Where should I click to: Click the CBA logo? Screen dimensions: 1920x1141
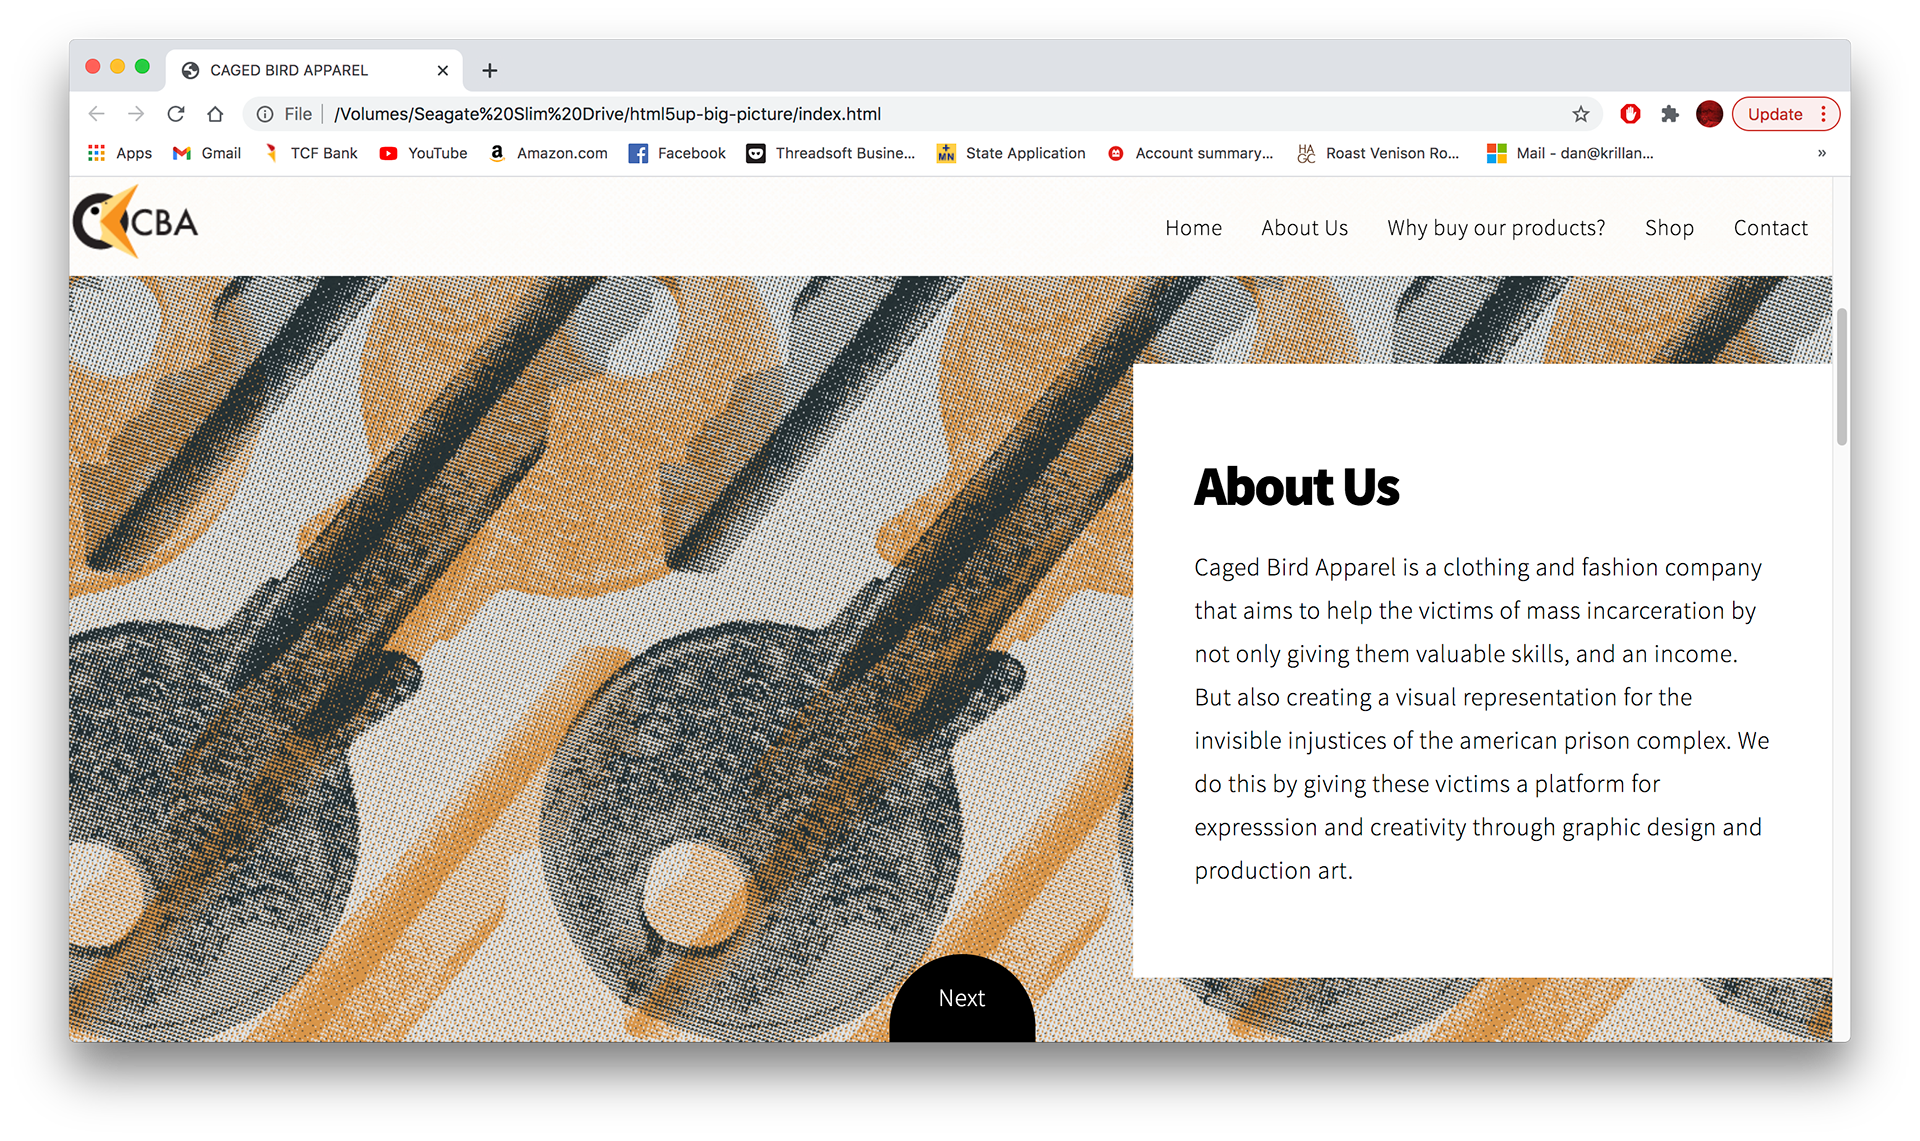click(136, 221)
